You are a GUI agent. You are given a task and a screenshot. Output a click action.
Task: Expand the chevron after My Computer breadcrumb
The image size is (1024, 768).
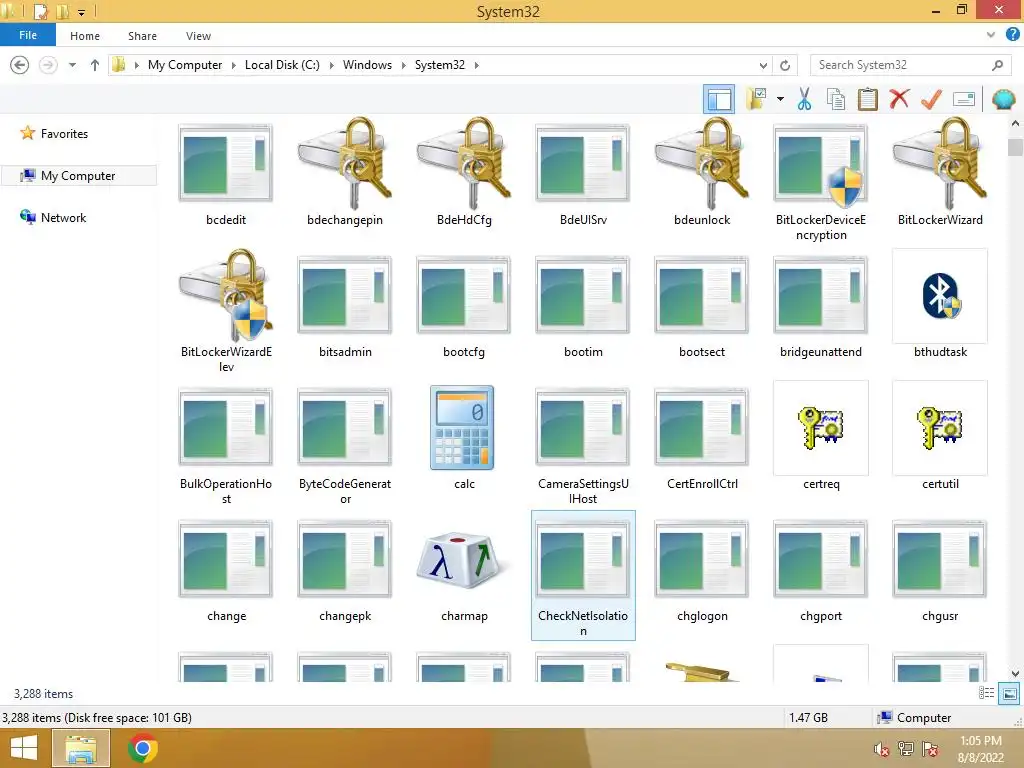(234, 65)
